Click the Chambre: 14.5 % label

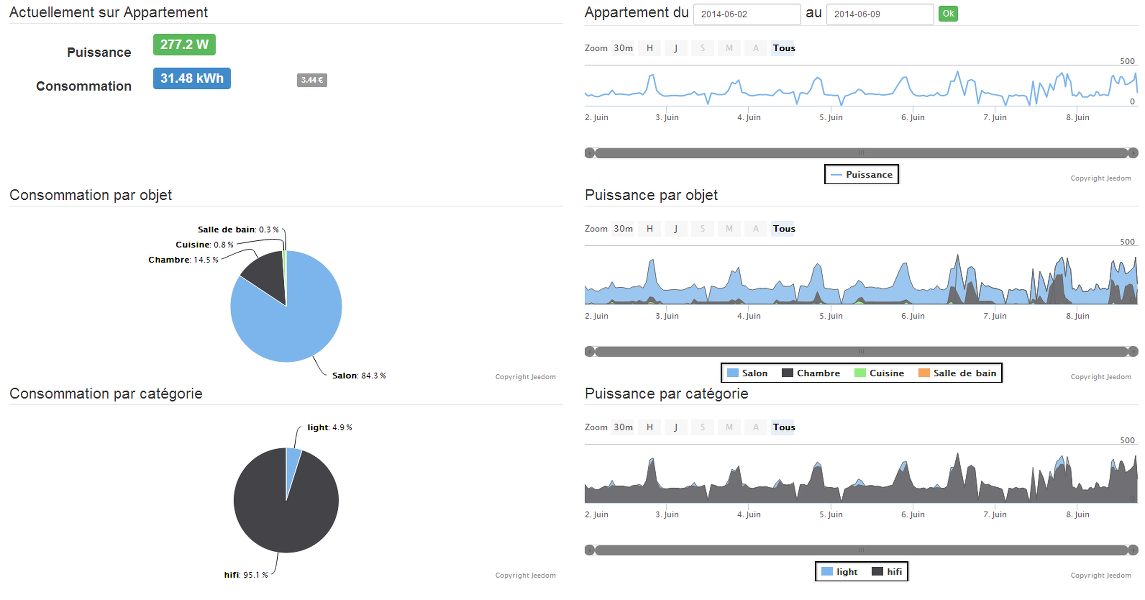point(183,260)
